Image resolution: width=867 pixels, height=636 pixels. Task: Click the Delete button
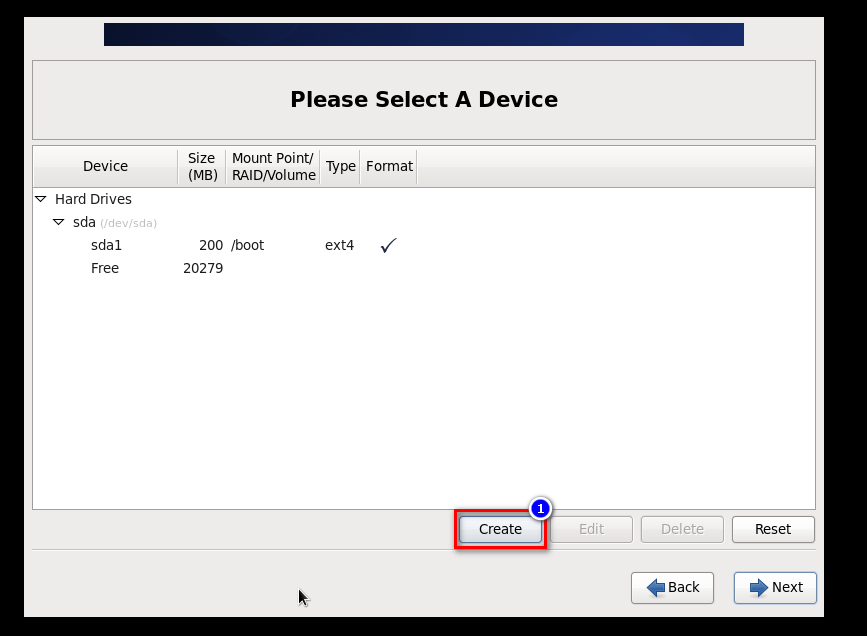pyautogui.click(x=682, y=529)
